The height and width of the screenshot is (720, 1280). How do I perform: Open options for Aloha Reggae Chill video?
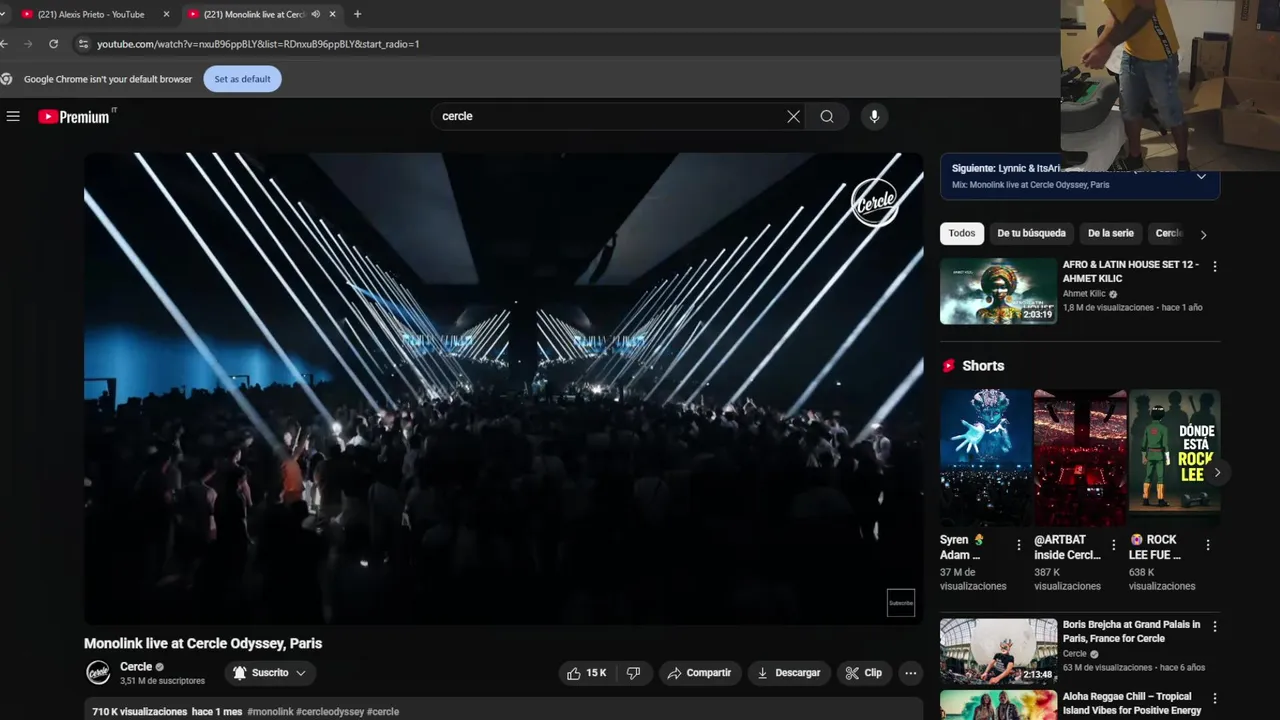1215,698
